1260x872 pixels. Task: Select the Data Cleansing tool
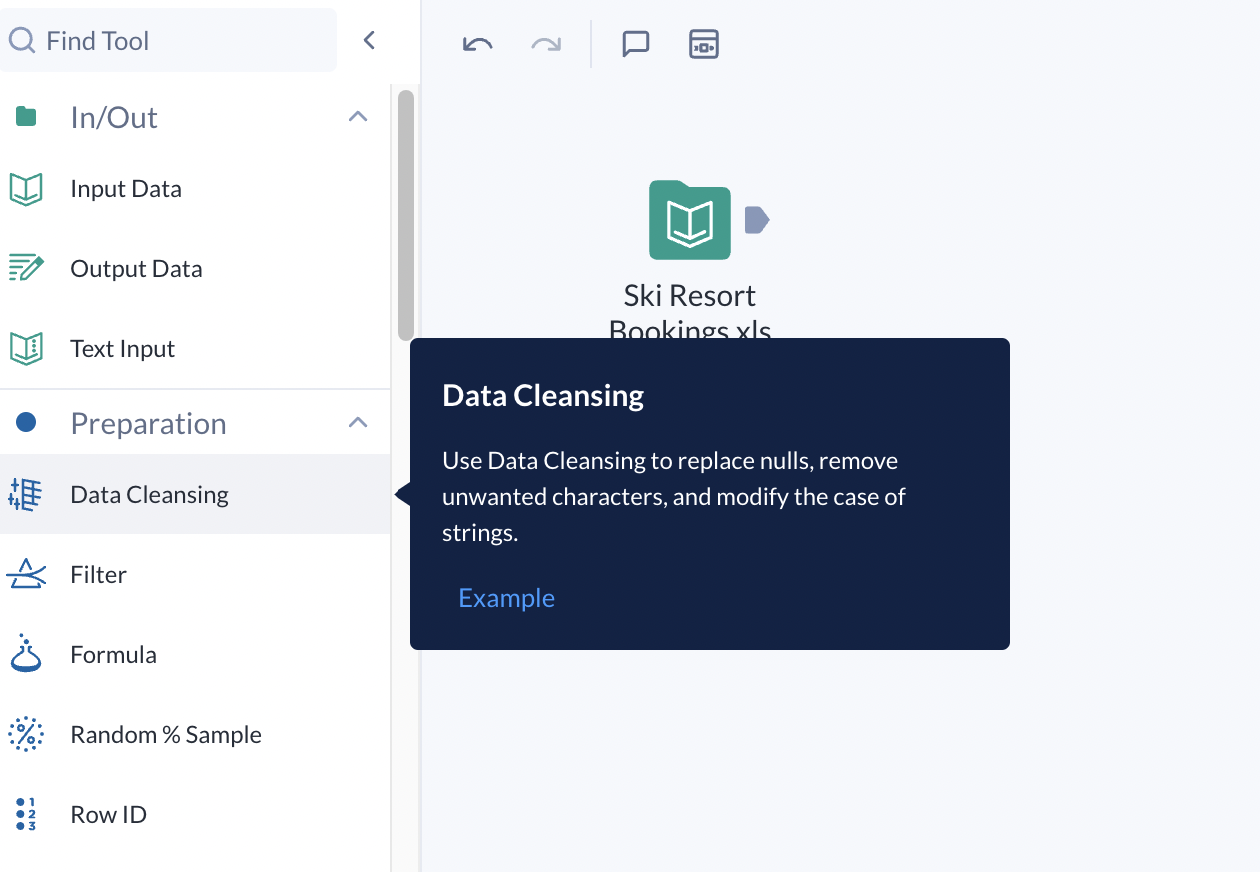(148, 494)
